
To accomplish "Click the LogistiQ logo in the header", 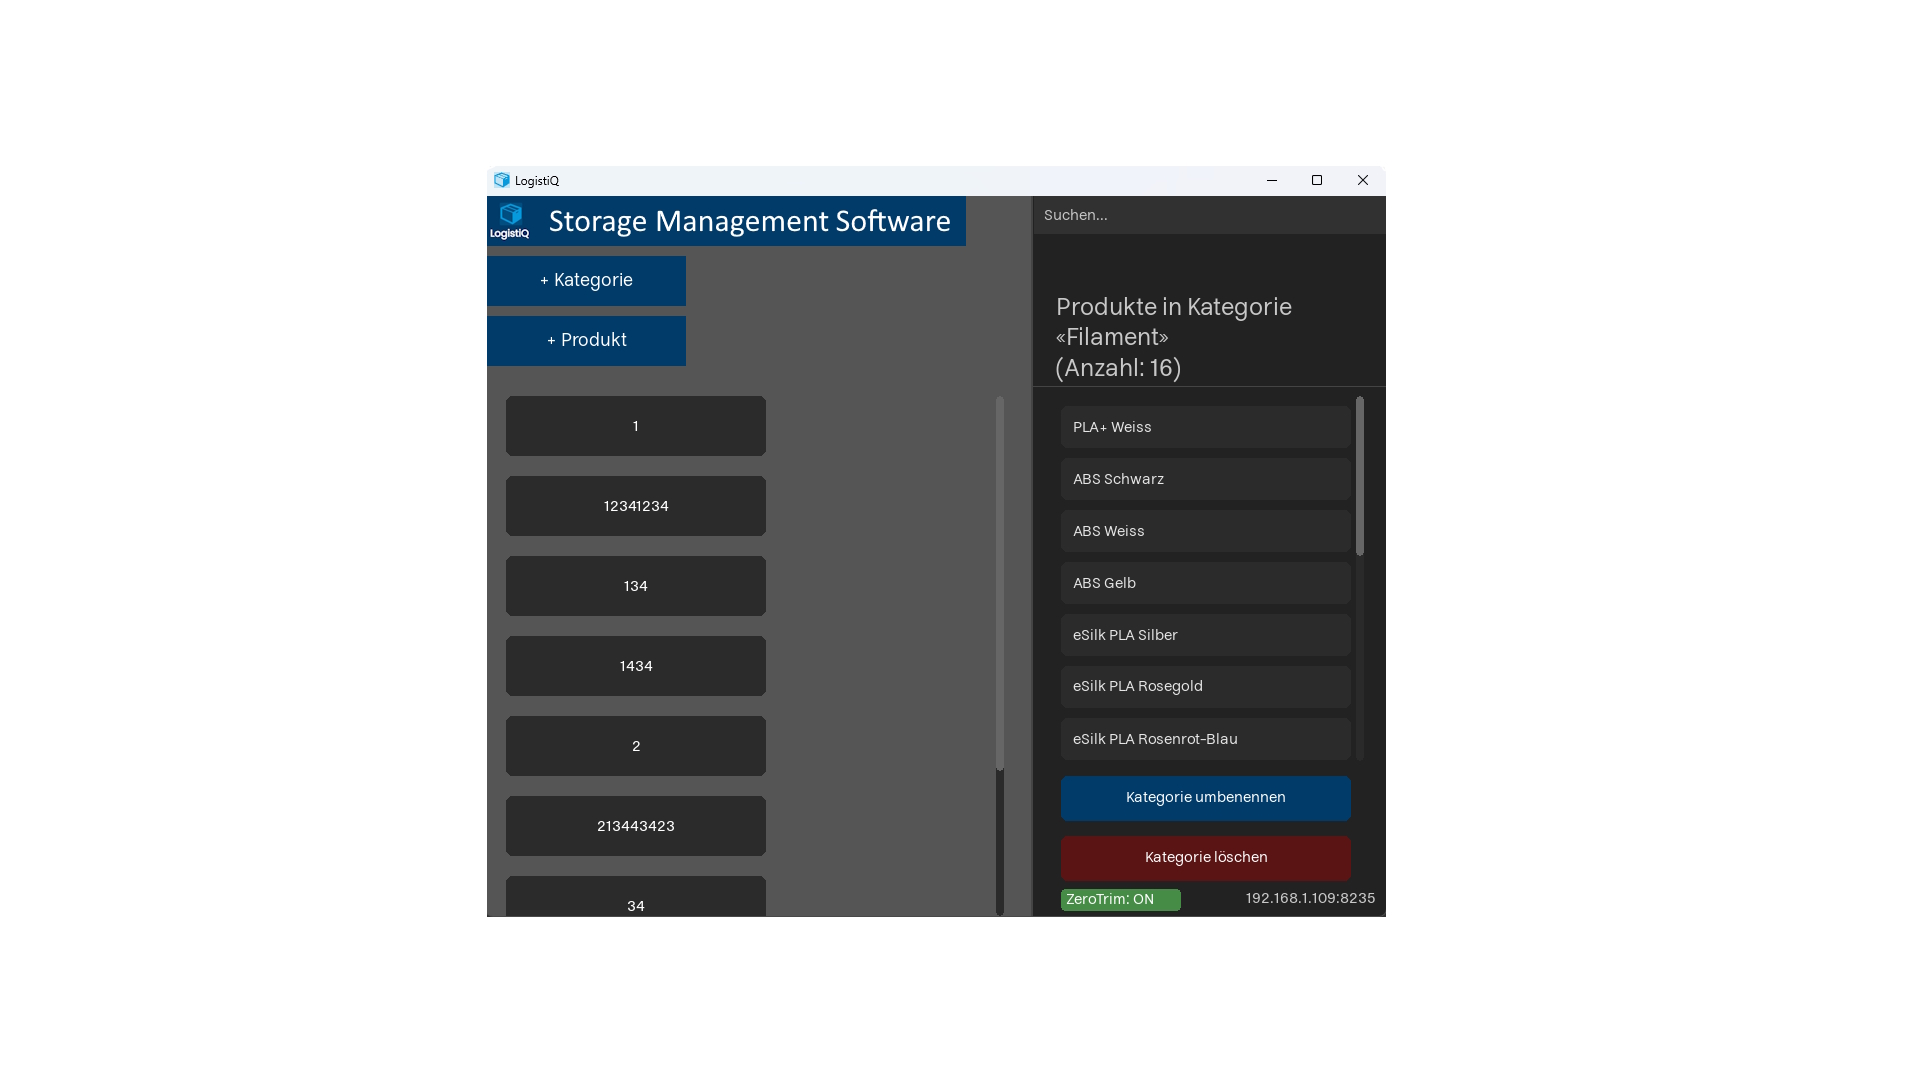I will coord(511,221).
